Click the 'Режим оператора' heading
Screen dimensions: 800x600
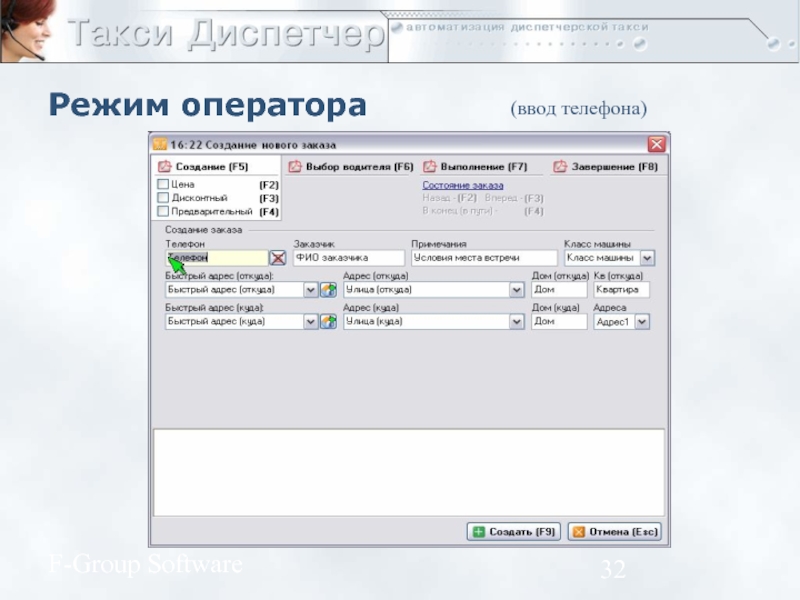[x=208, y=105]
